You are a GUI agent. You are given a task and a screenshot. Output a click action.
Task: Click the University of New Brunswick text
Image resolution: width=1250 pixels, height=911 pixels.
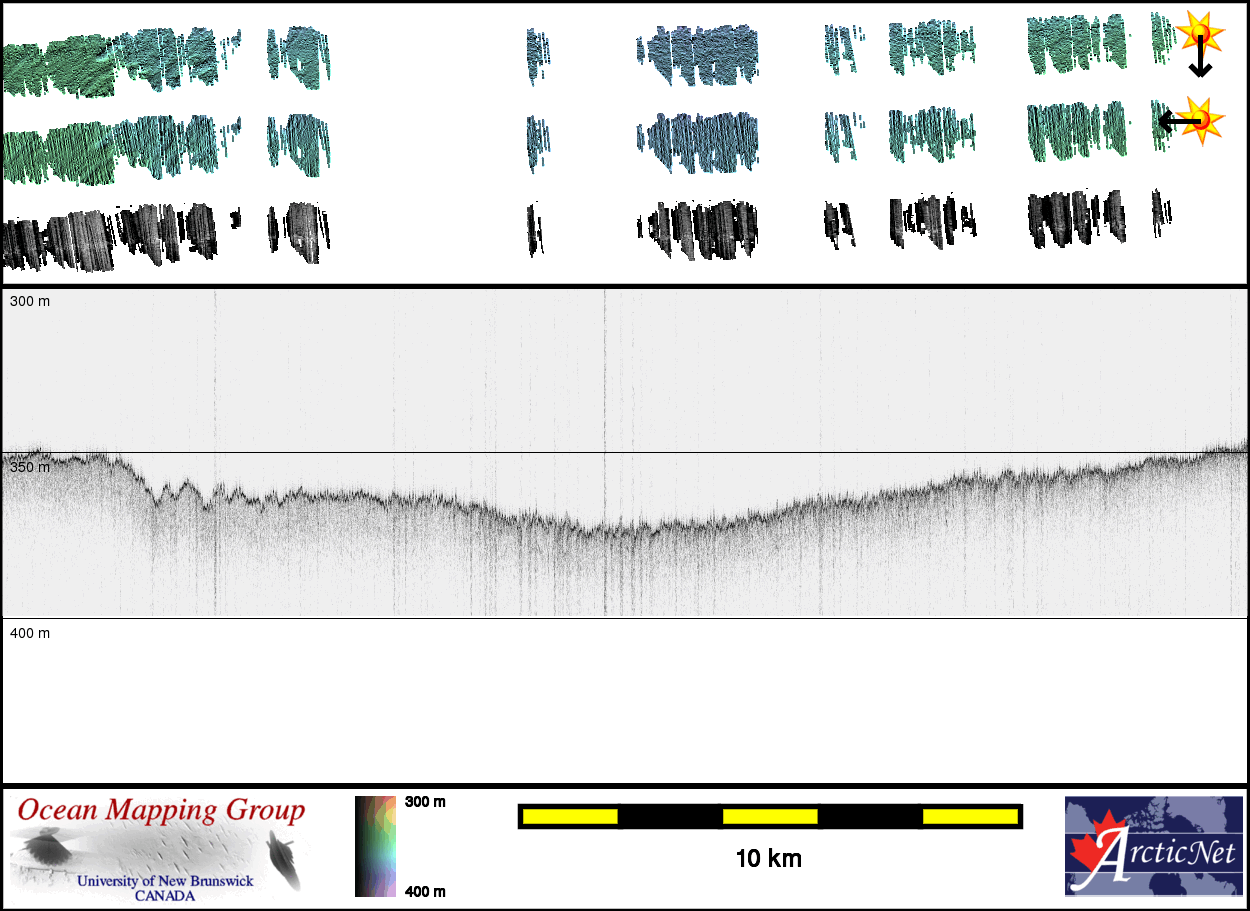[x=165, y=881]
